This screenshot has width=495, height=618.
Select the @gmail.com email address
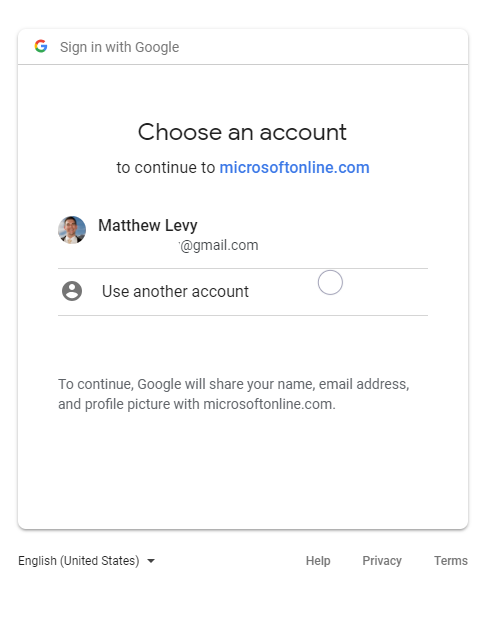(219, 245)
